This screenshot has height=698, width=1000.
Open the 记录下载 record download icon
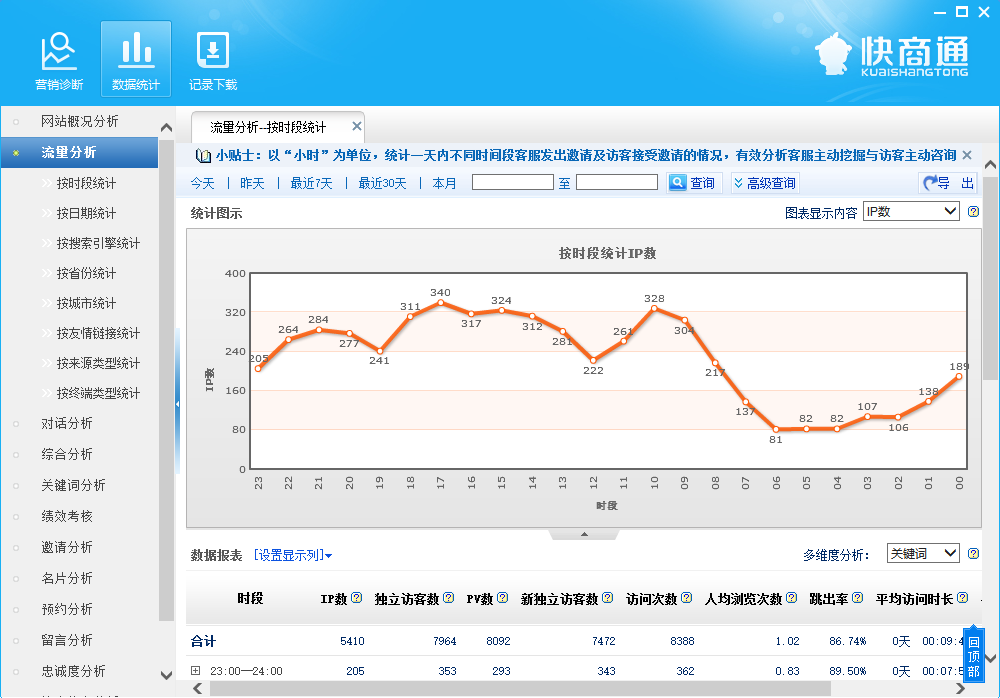213,60
